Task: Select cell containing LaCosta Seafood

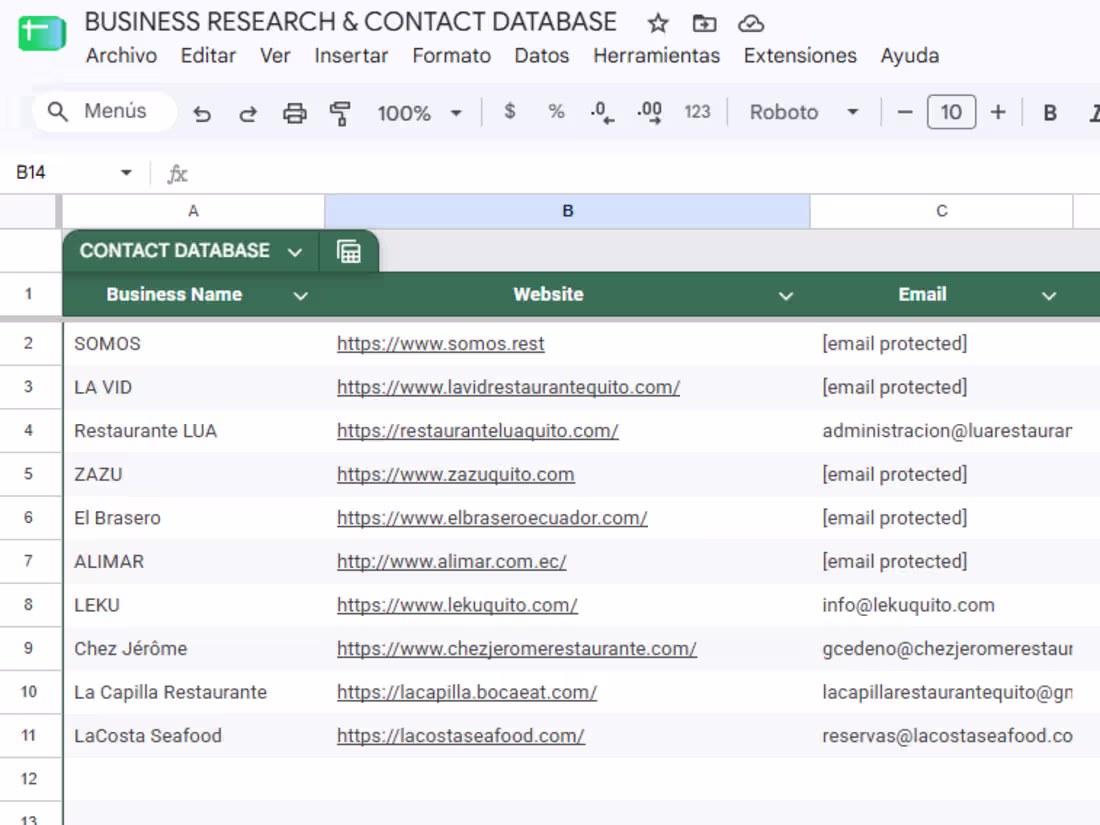Action: 194,735
